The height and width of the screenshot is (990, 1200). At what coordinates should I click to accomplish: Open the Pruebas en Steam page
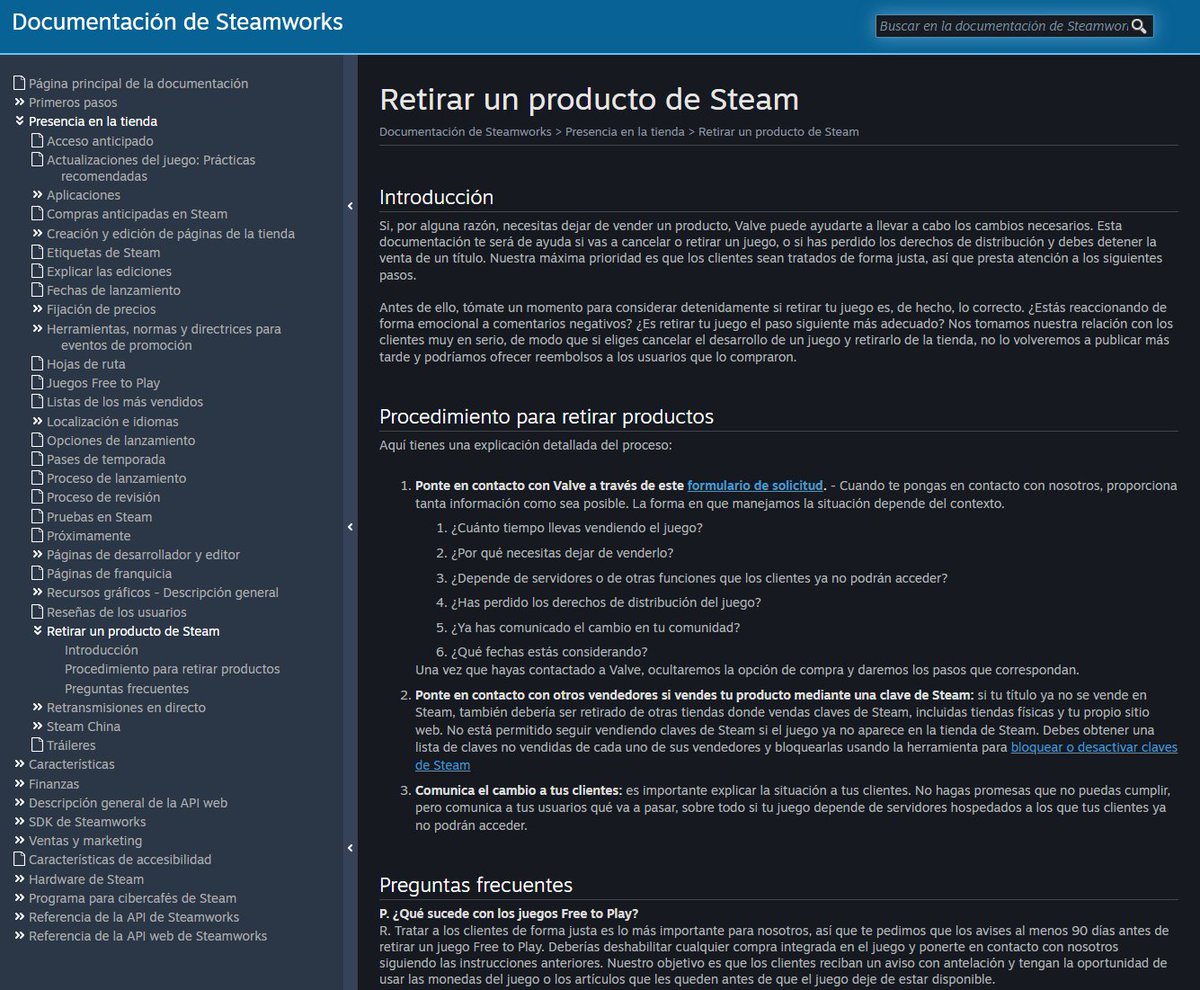(x=99, y=517)
